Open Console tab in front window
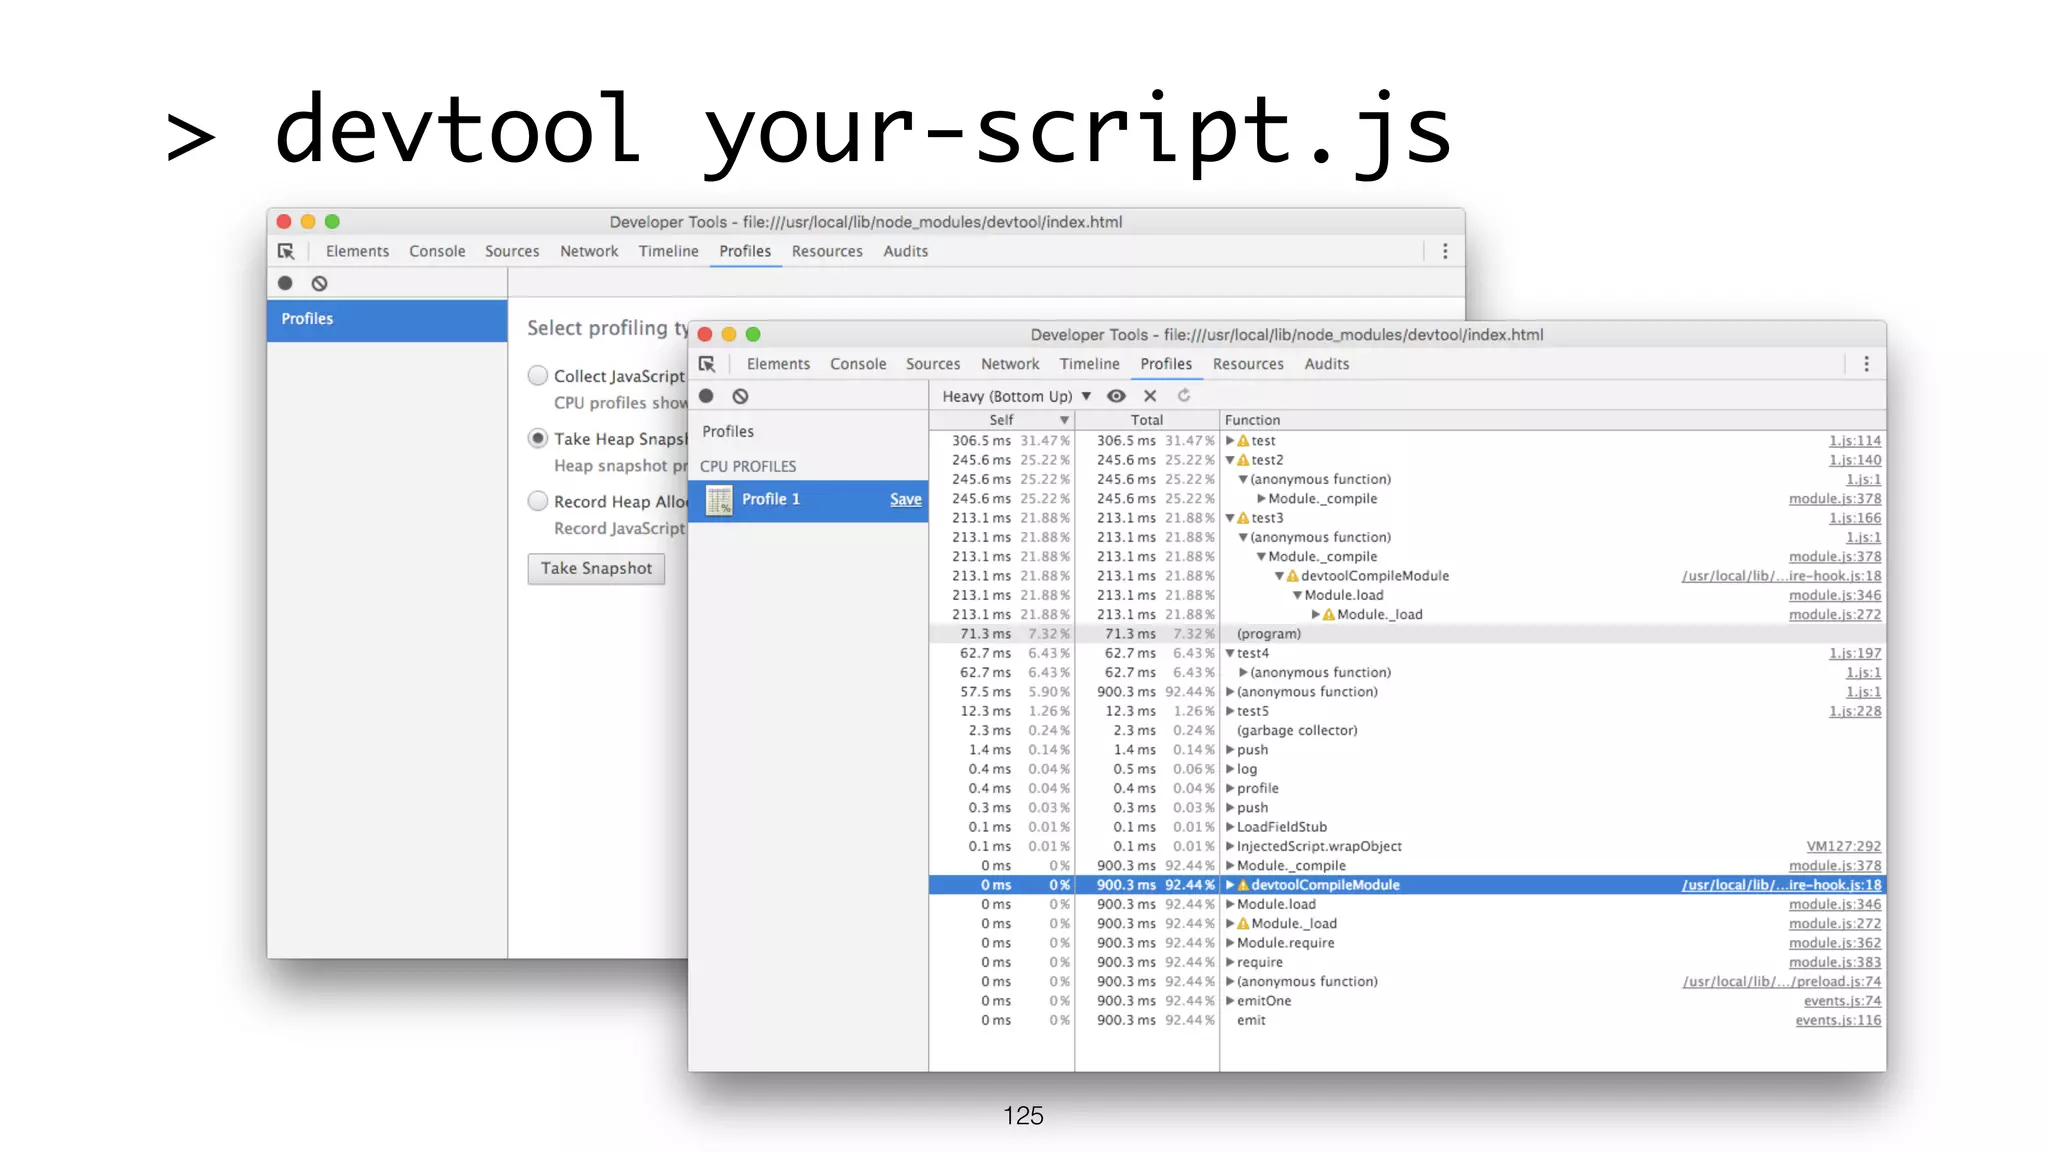The width and height of the screenshot is (2048, 1152). (858, 364)
